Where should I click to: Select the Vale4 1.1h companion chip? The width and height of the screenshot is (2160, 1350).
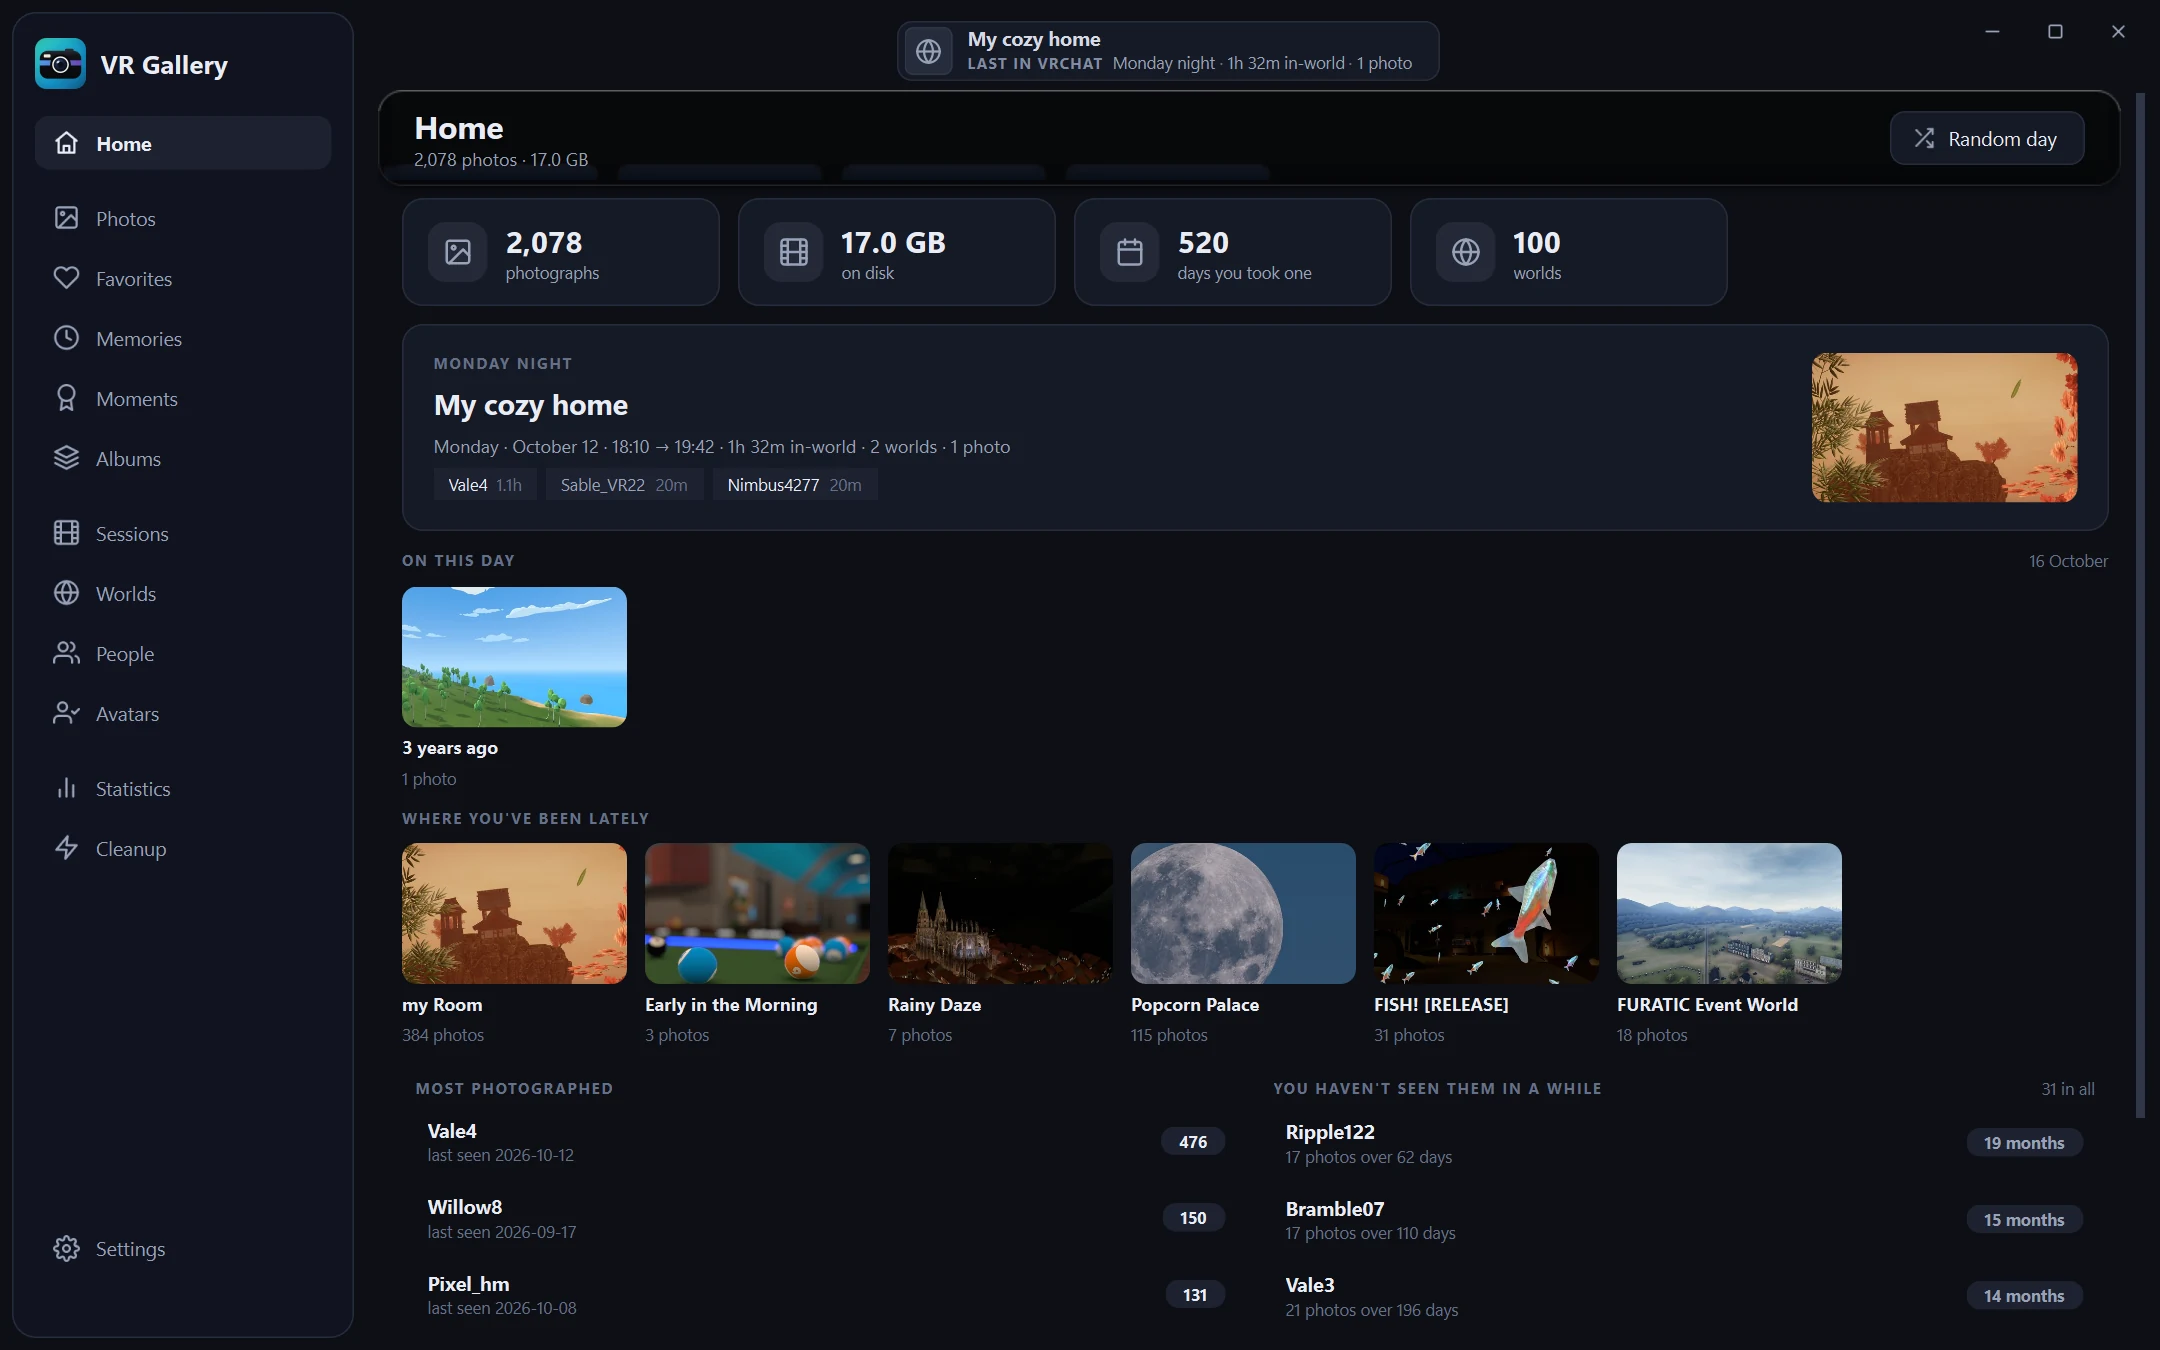(x=485, y=485)
